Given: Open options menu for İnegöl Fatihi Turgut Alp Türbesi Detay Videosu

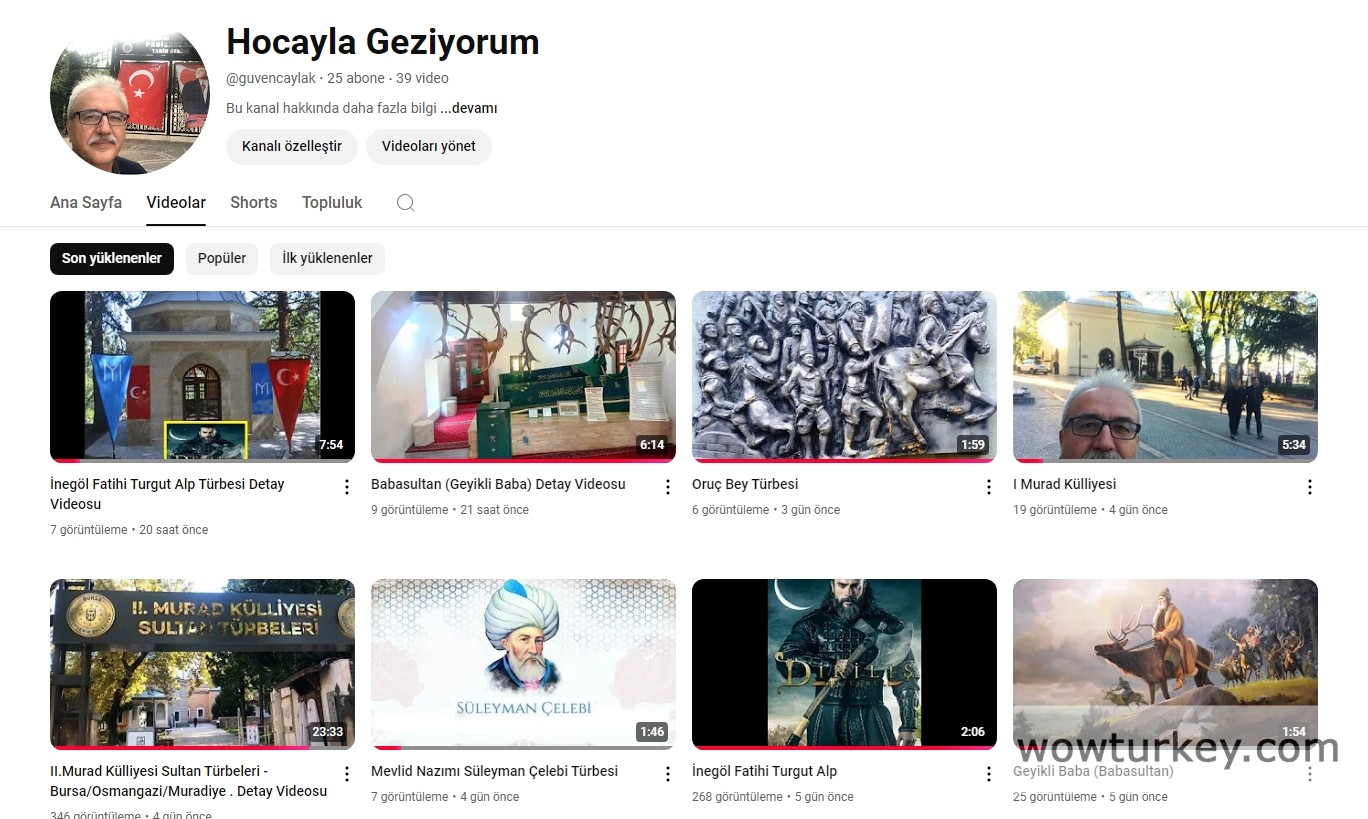Looking at the screenshot, I should pyautogui.click(x=347, y=487).
